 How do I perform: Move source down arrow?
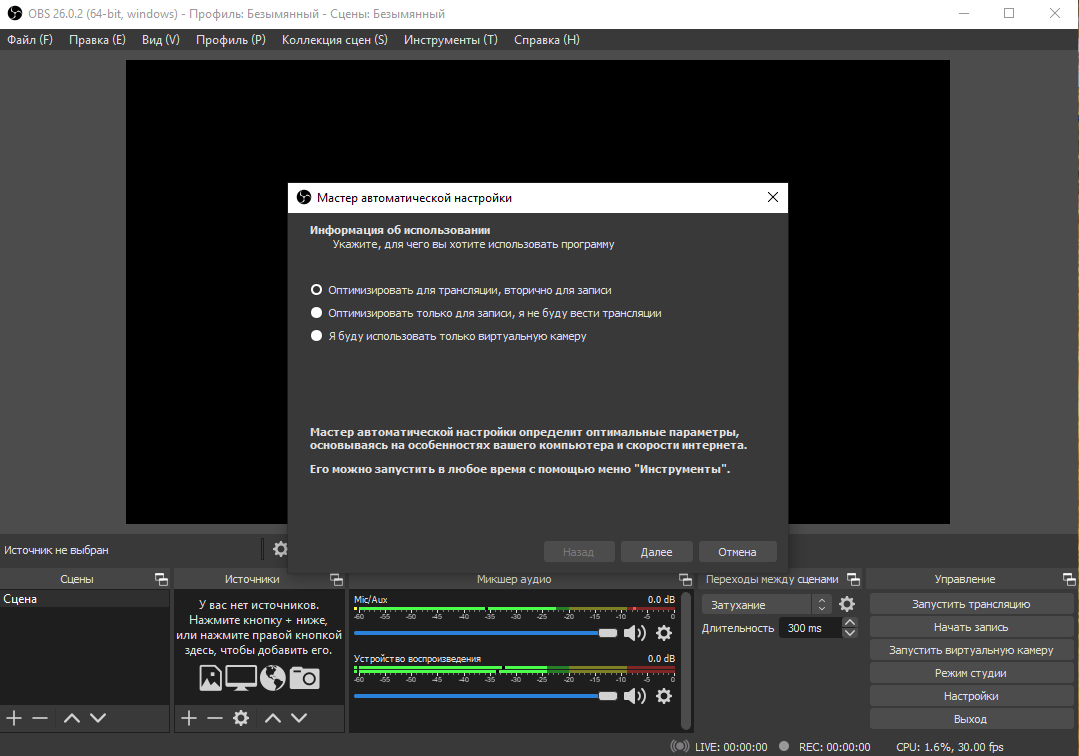coord(299,718)
